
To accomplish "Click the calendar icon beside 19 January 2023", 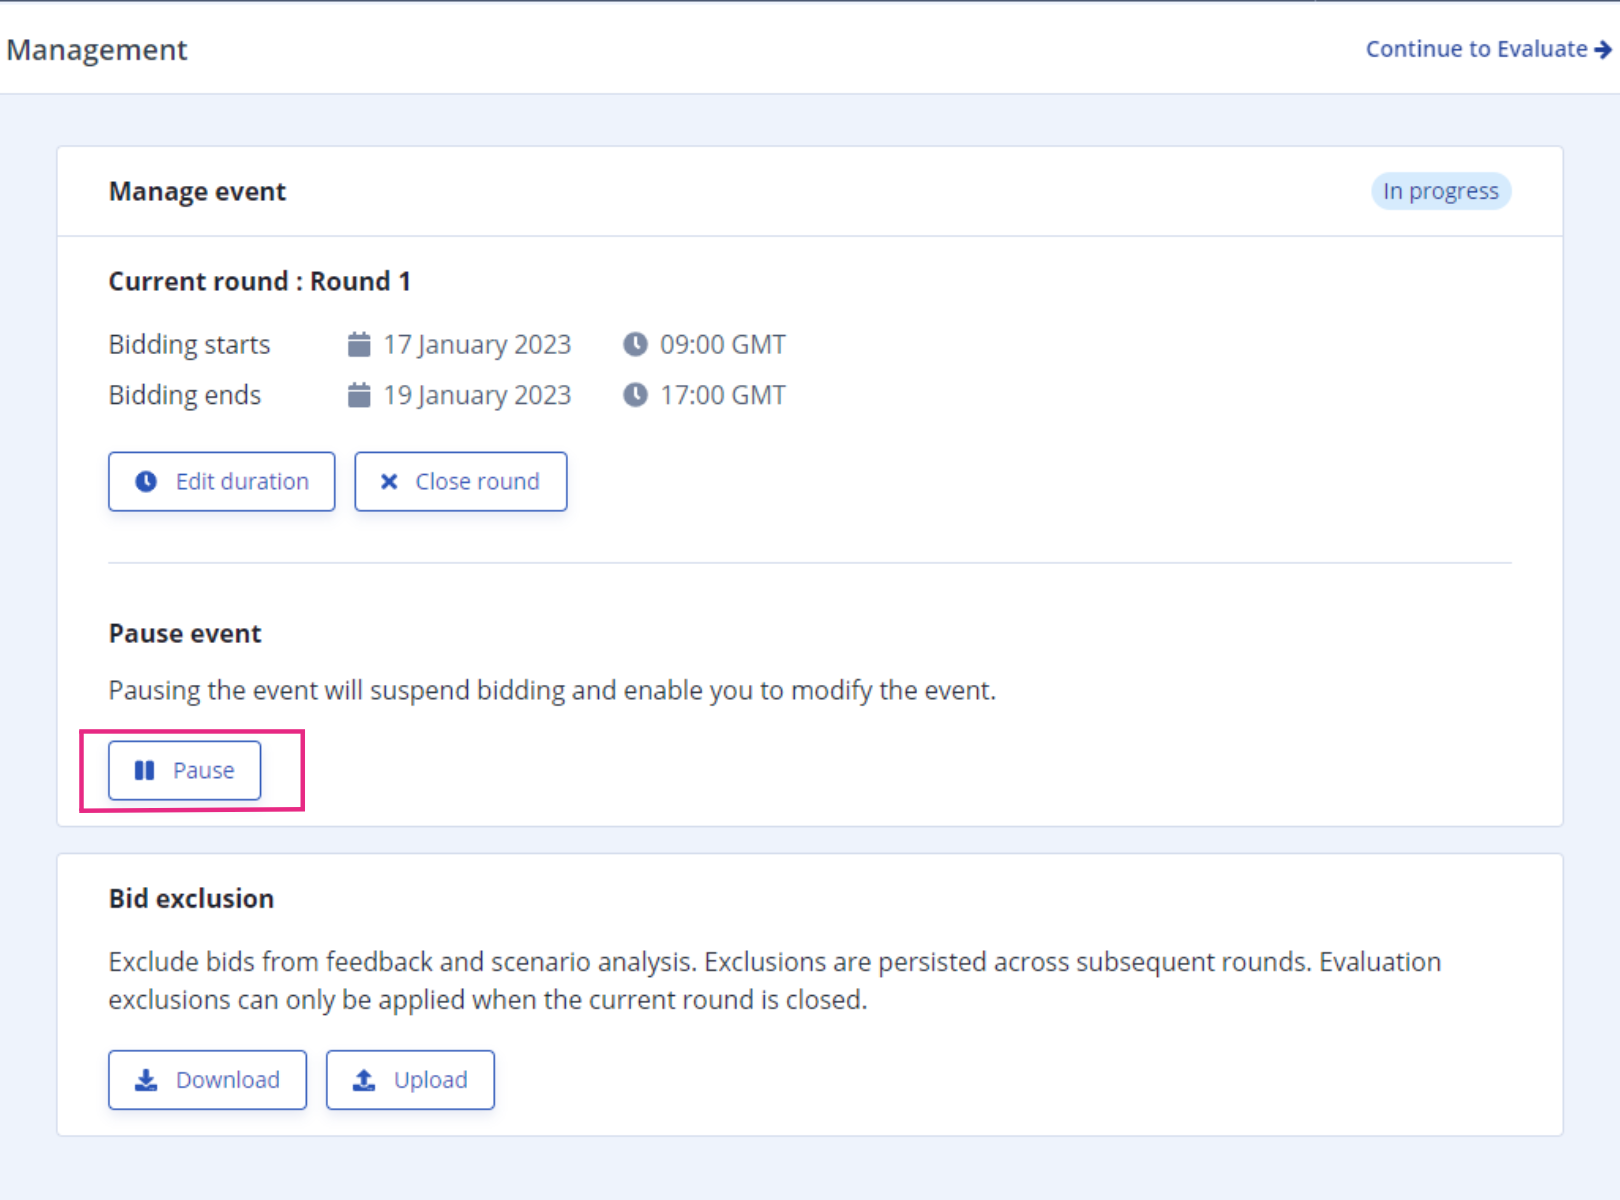I will pyautogui.click(x=359, y=395).
